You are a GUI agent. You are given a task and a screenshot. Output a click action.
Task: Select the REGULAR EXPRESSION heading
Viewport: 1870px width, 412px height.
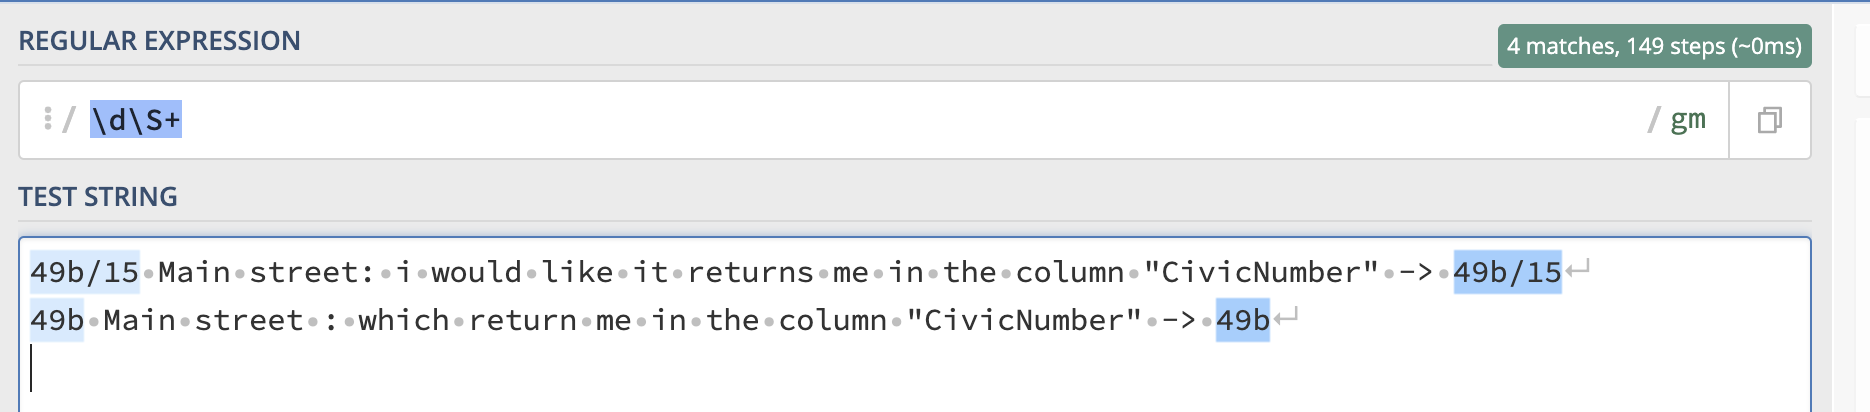159,41
